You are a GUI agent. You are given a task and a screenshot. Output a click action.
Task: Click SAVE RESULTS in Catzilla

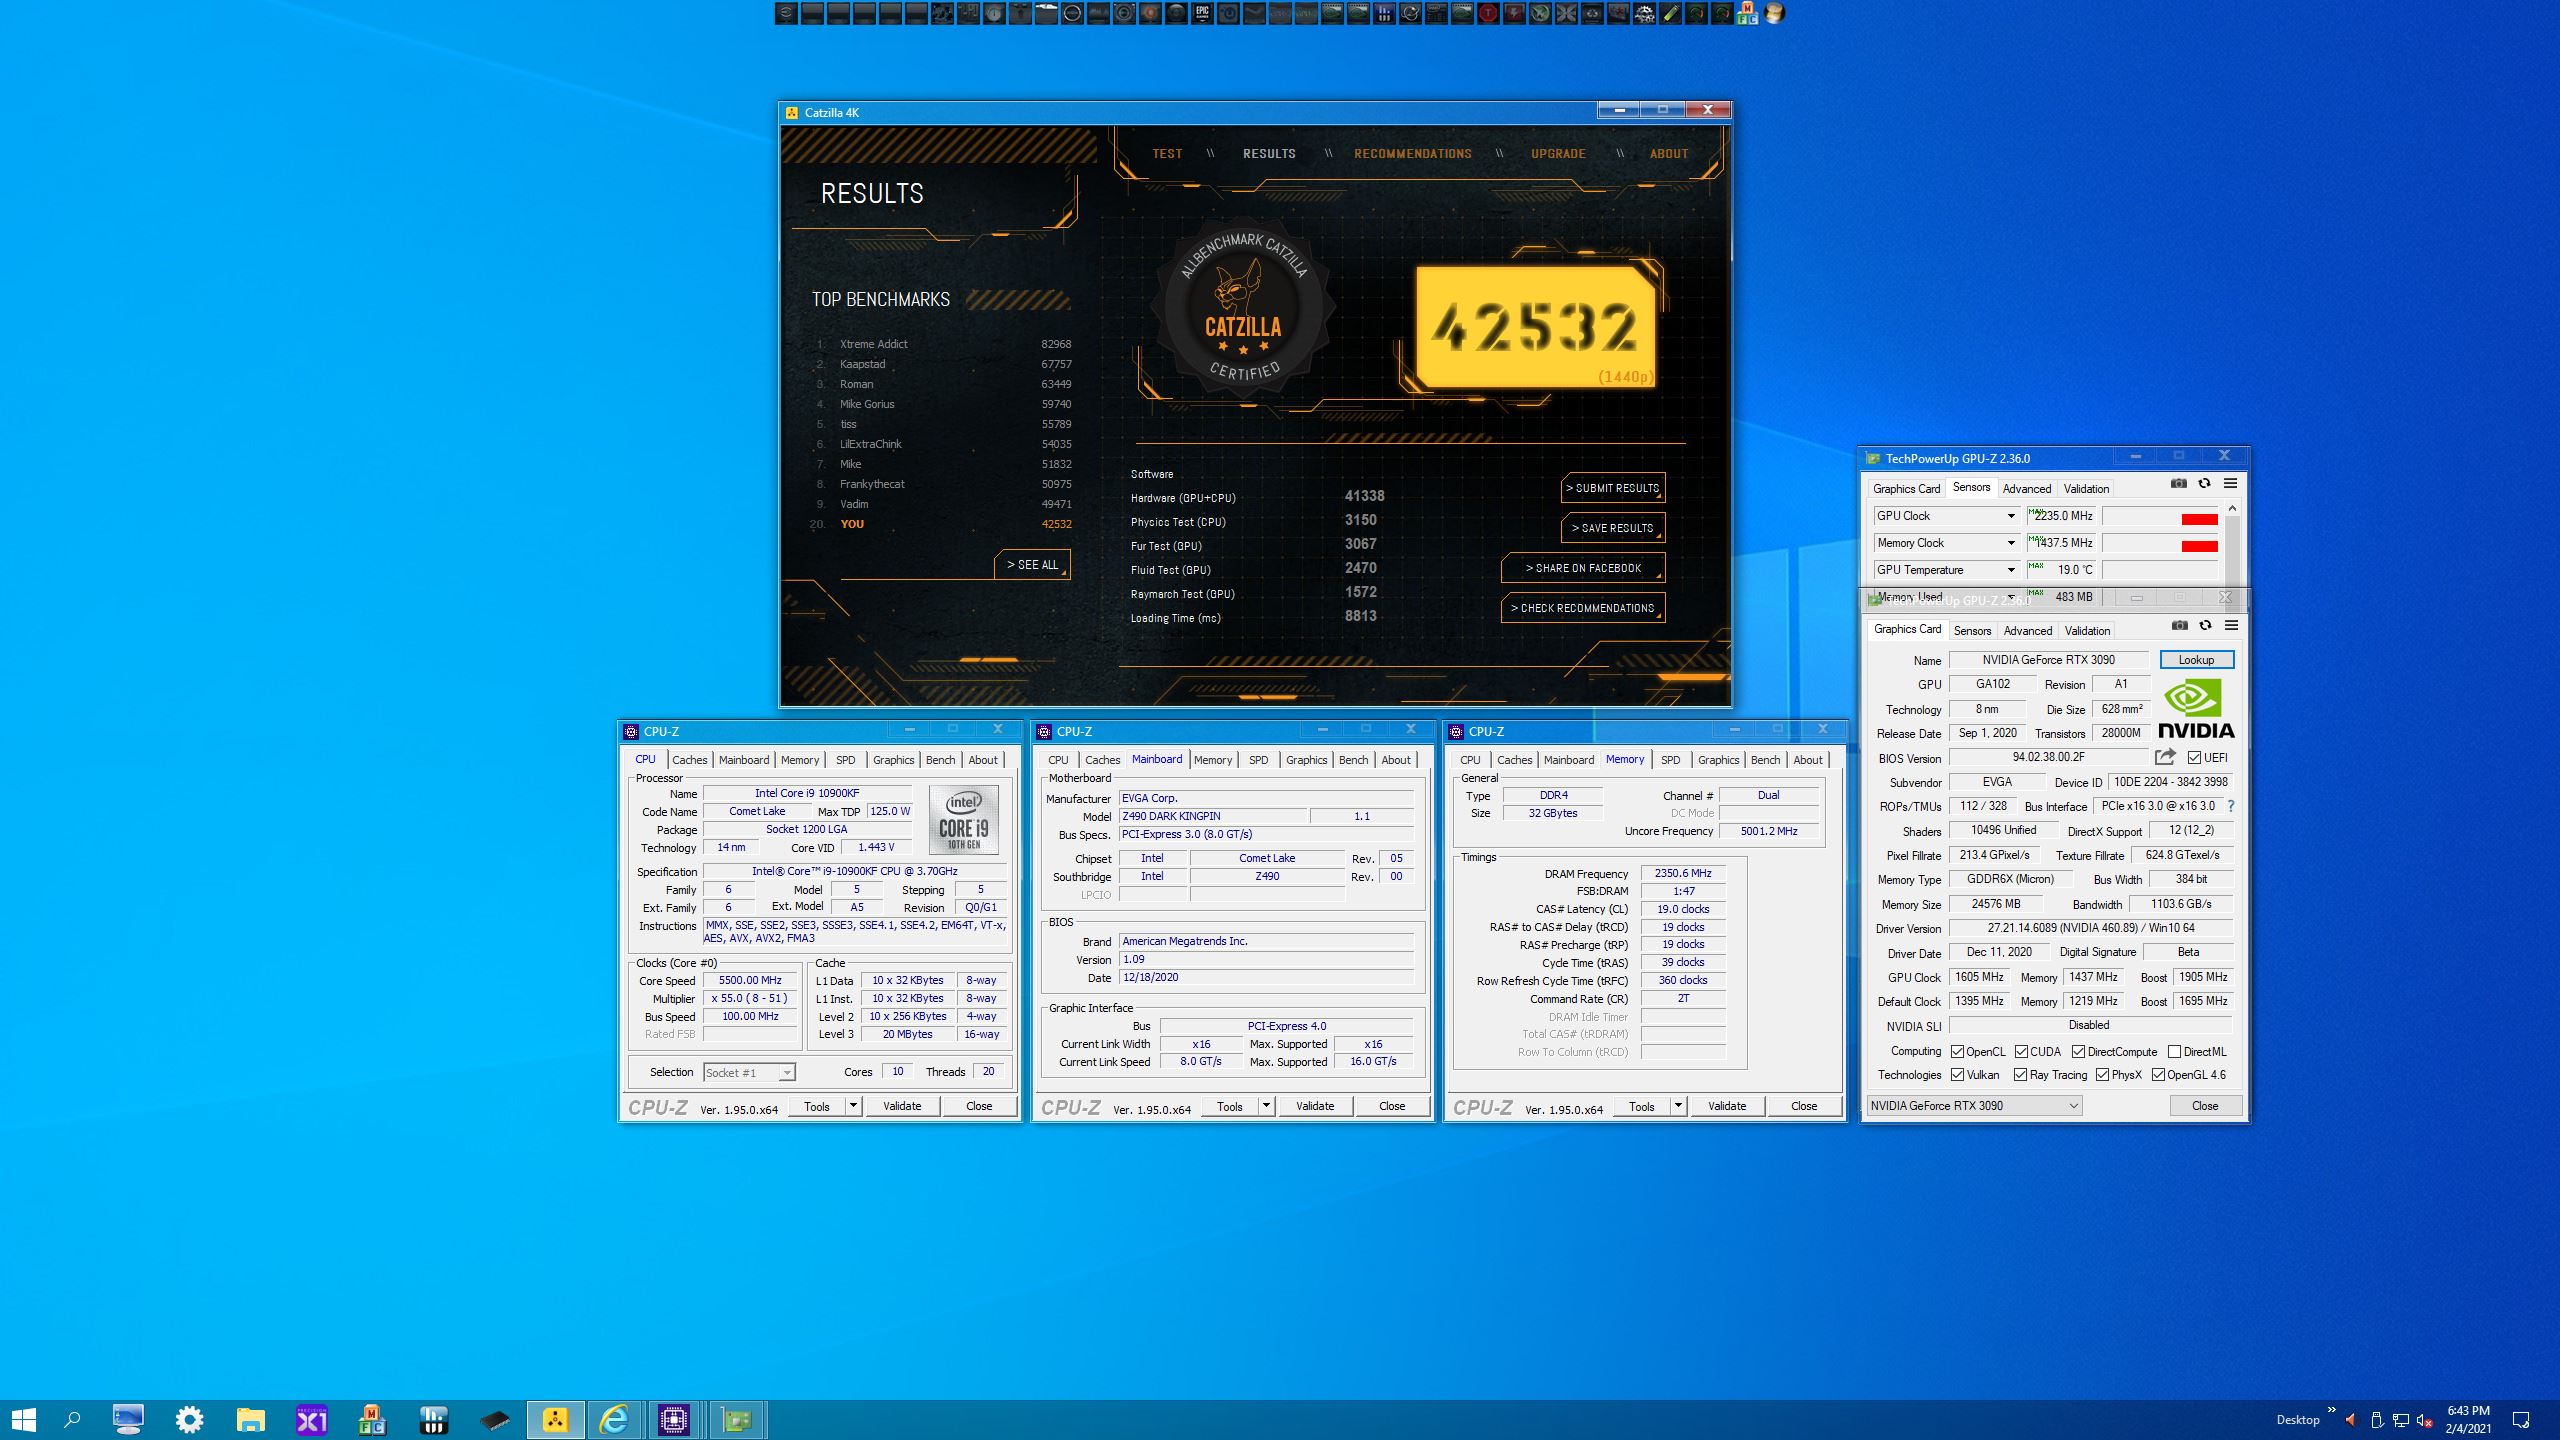pos(1612,528)
